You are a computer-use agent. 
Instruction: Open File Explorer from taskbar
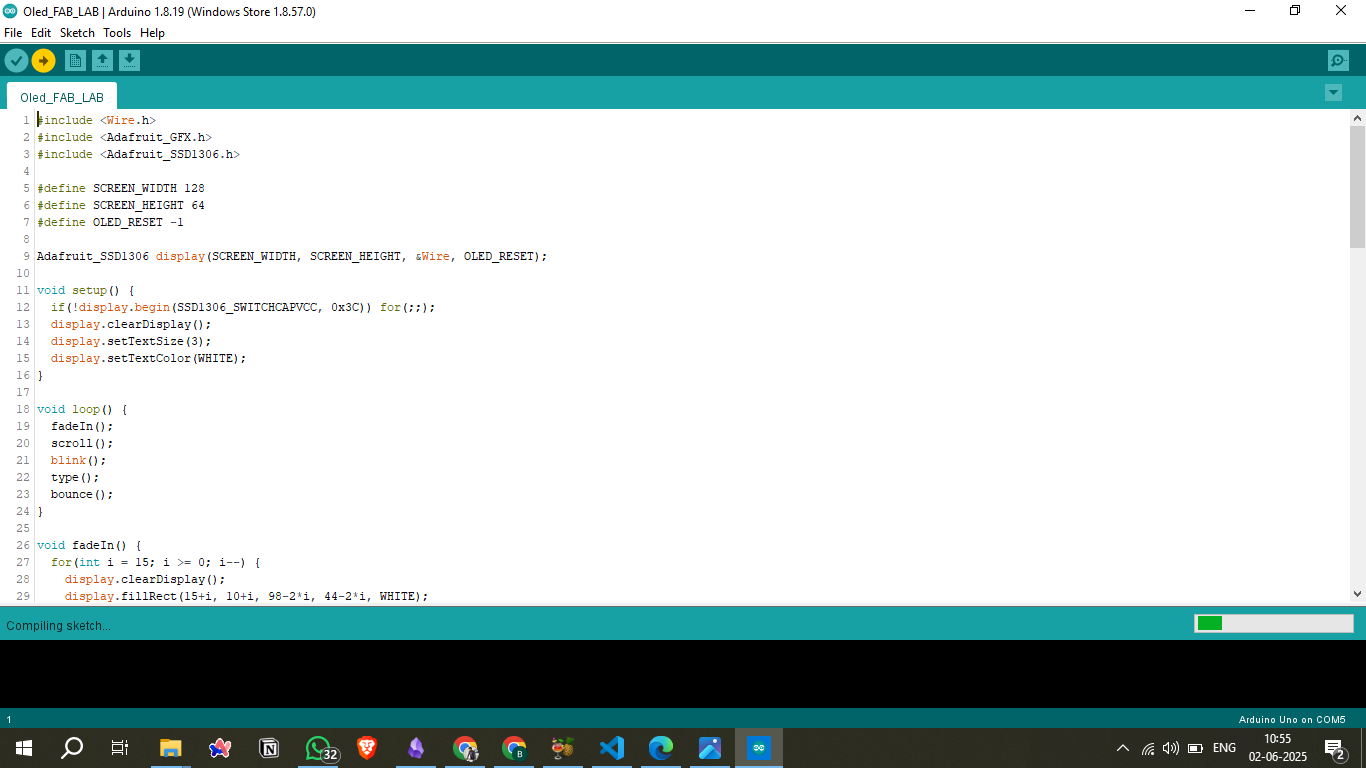click(171, 748)
